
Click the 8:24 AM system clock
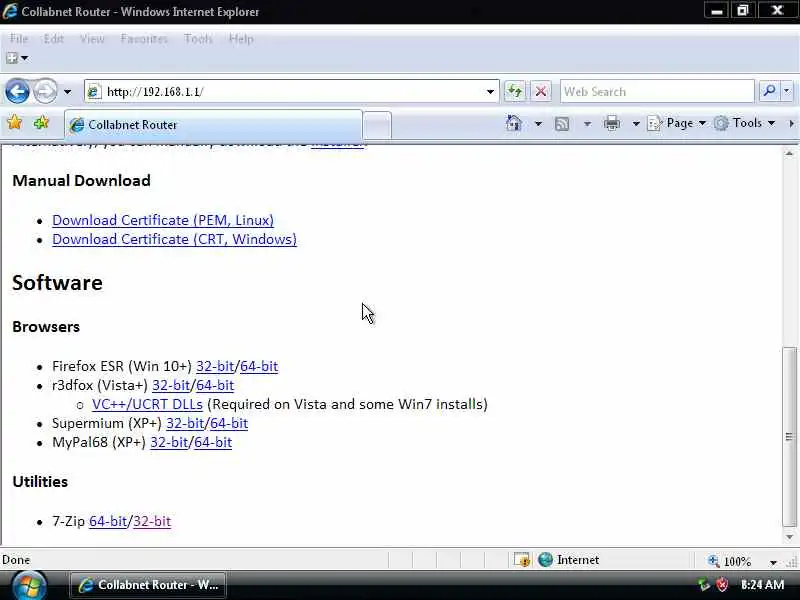(x=762, y=585)
